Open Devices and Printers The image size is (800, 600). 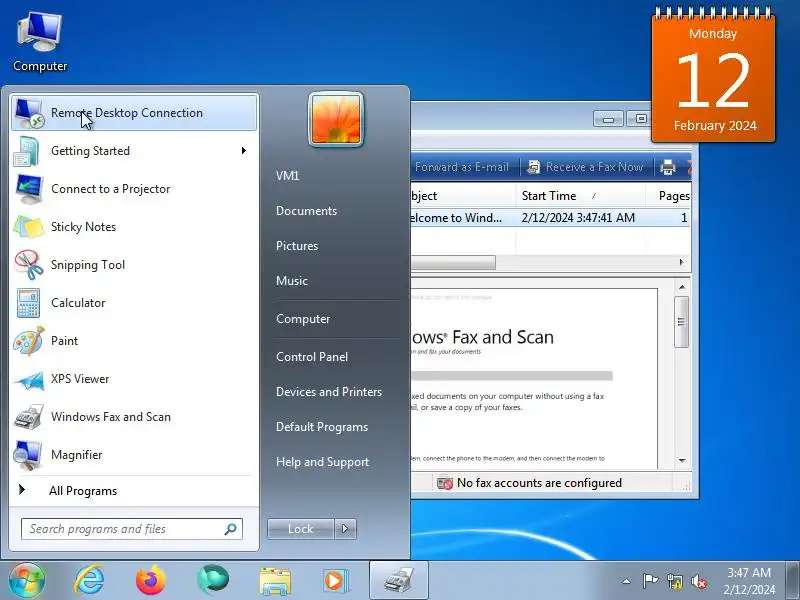[329, 392]
